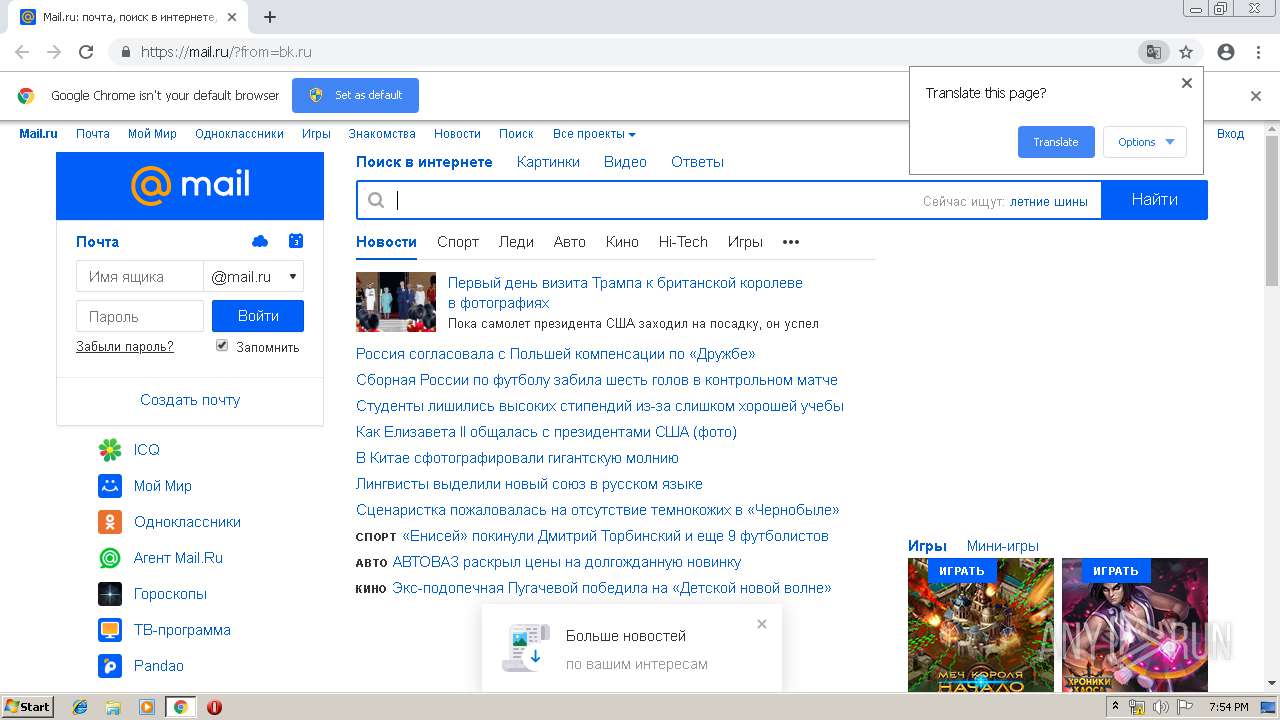Open the news link about Чернобыль
The width and height of the screenshot is (1280, 720).
click(598, 510)
